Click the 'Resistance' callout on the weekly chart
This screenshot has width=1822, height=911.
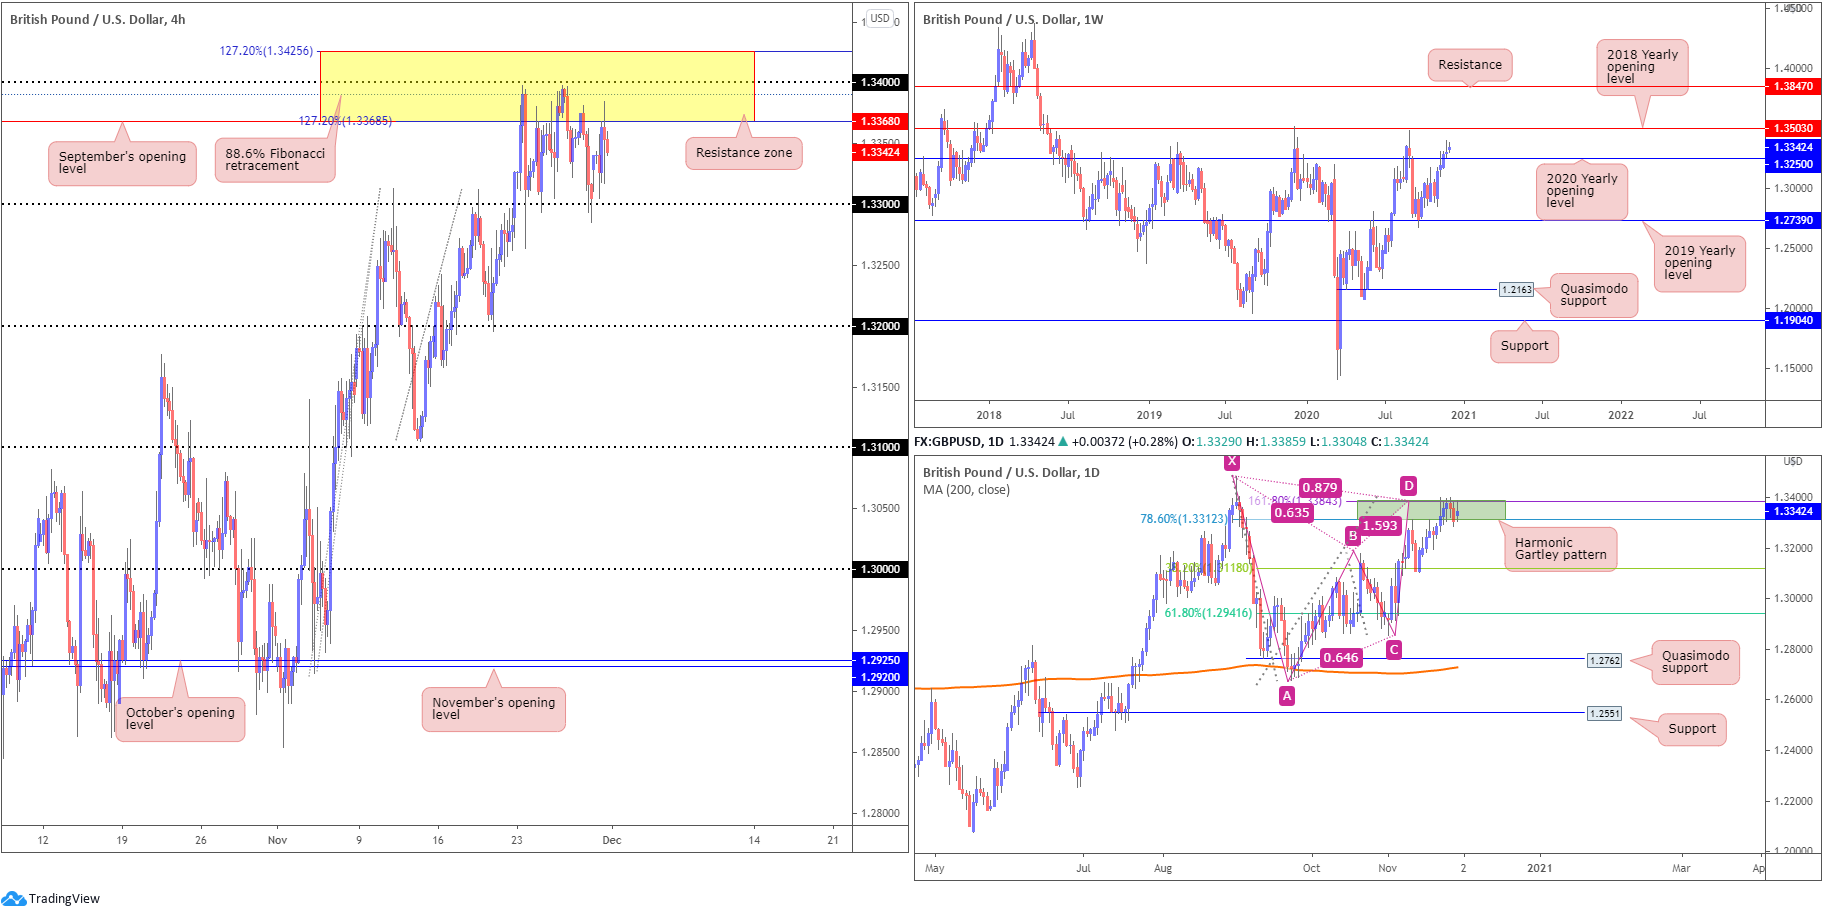coord(1470,65)
